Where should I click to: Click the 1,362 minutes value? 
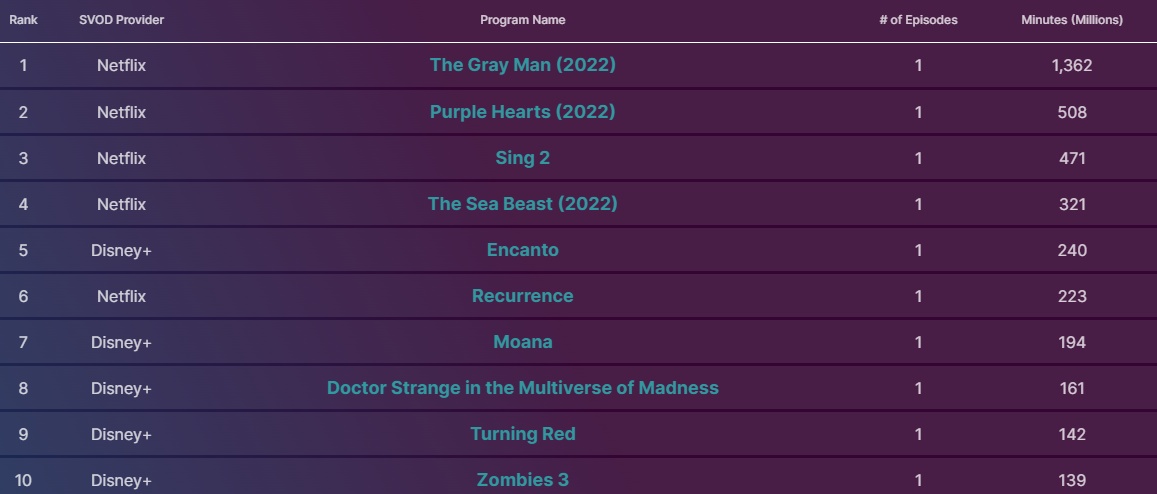[1071, 66]
